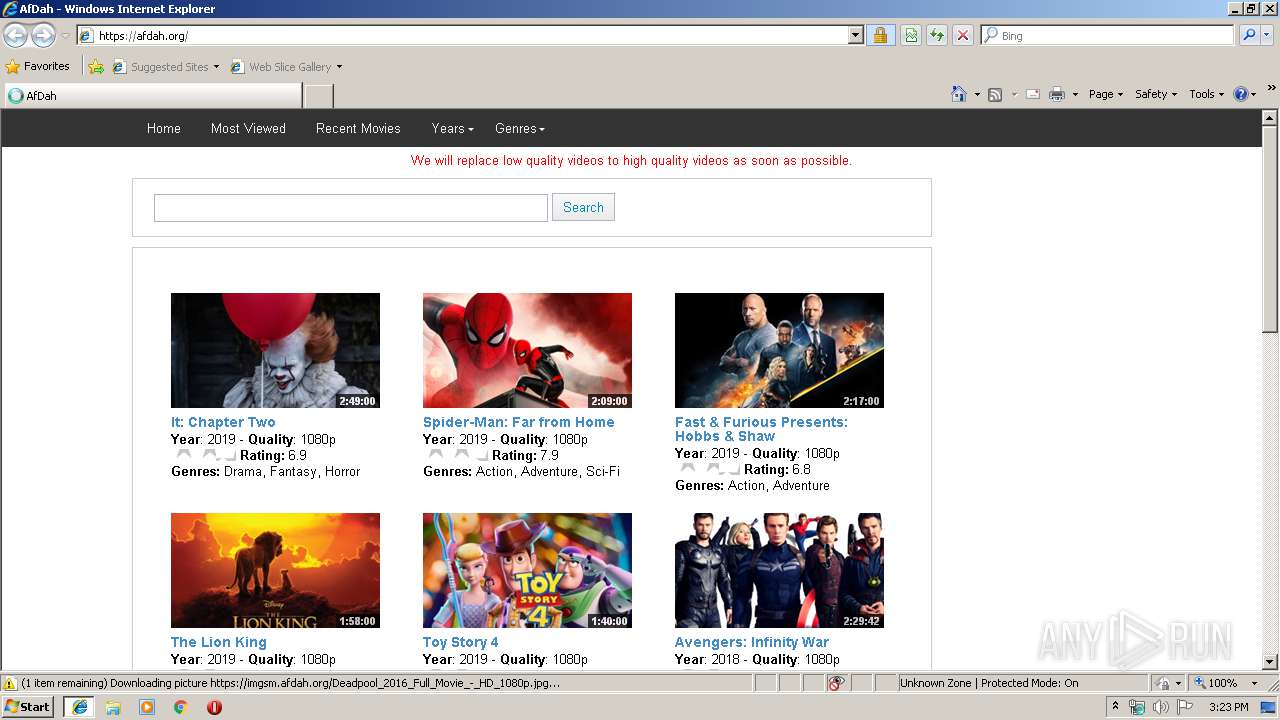Screen dimensions: 1280x720
Task: Click the Home page icon in command bar
Action: [959, 94]
